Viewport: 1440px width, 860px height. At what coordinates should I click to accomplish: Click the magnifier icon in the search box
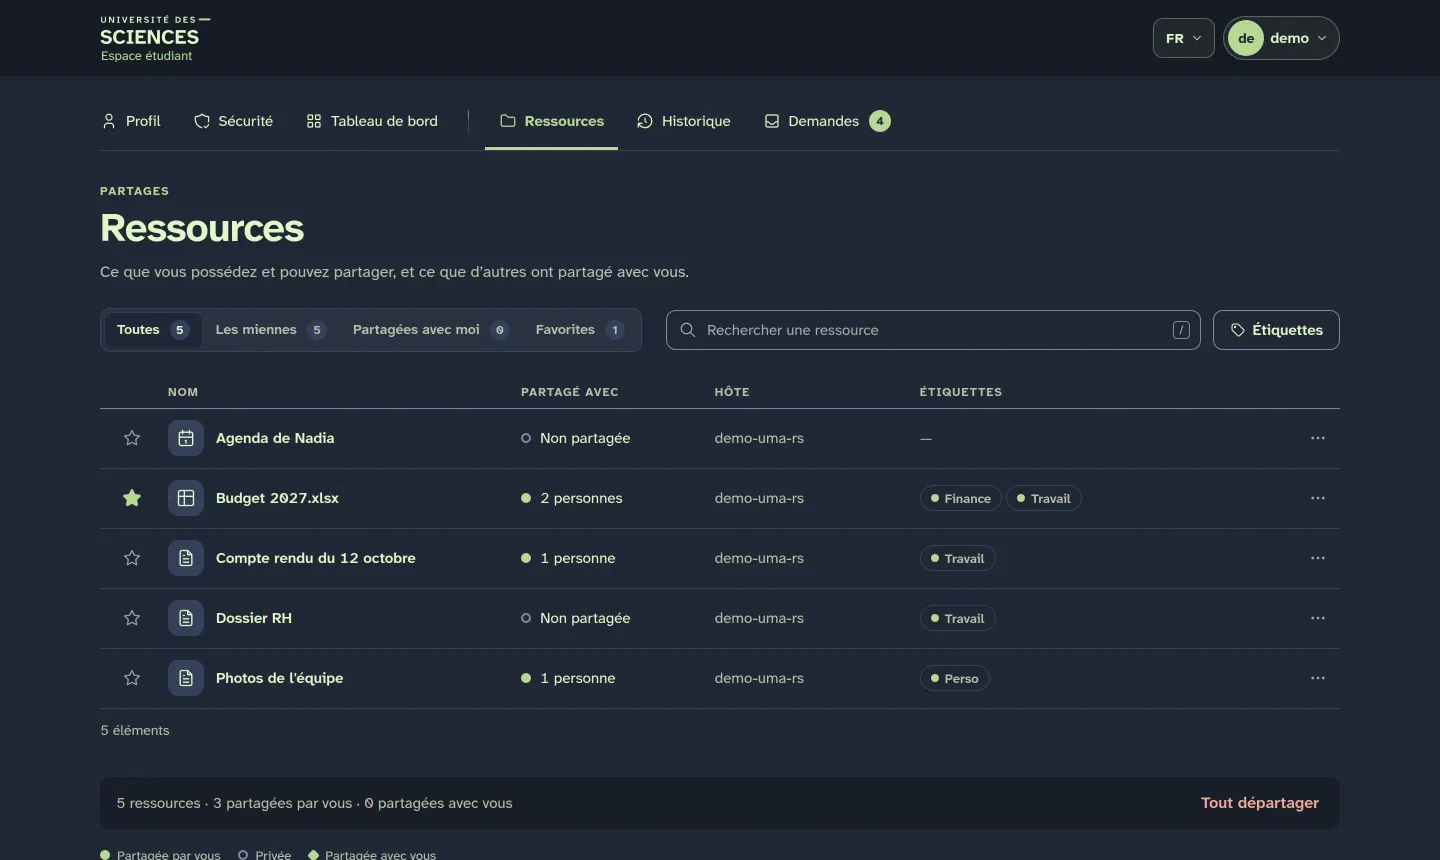click(x=688, y=330)
